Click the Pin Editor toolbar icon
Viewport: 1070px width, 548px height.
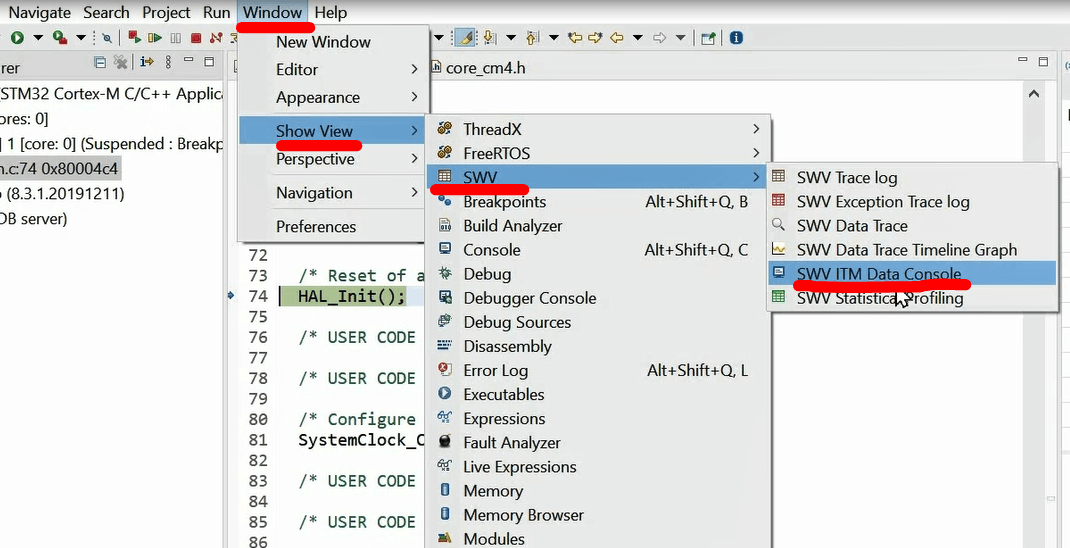(708, 38)
